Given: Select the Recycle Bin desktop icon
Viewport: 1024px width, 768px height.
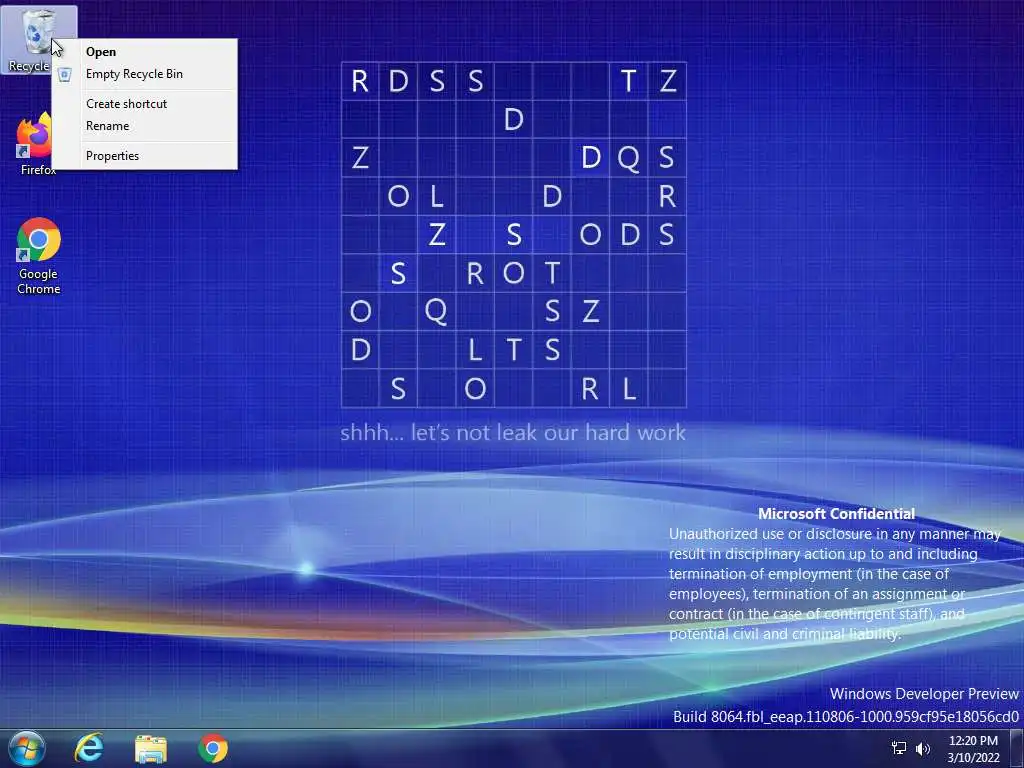Looking at the screenshot, I should point(37,39).
